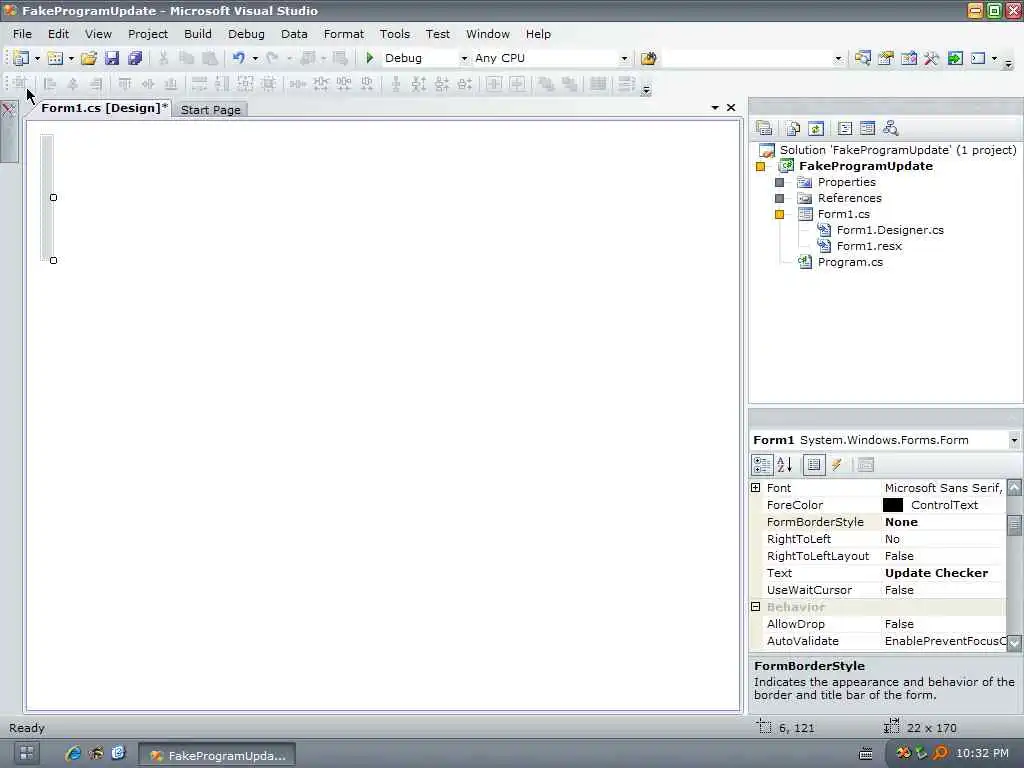Open the Tools menu
The width and height of the screenshot is (1024, 768).
click(395, 34)
